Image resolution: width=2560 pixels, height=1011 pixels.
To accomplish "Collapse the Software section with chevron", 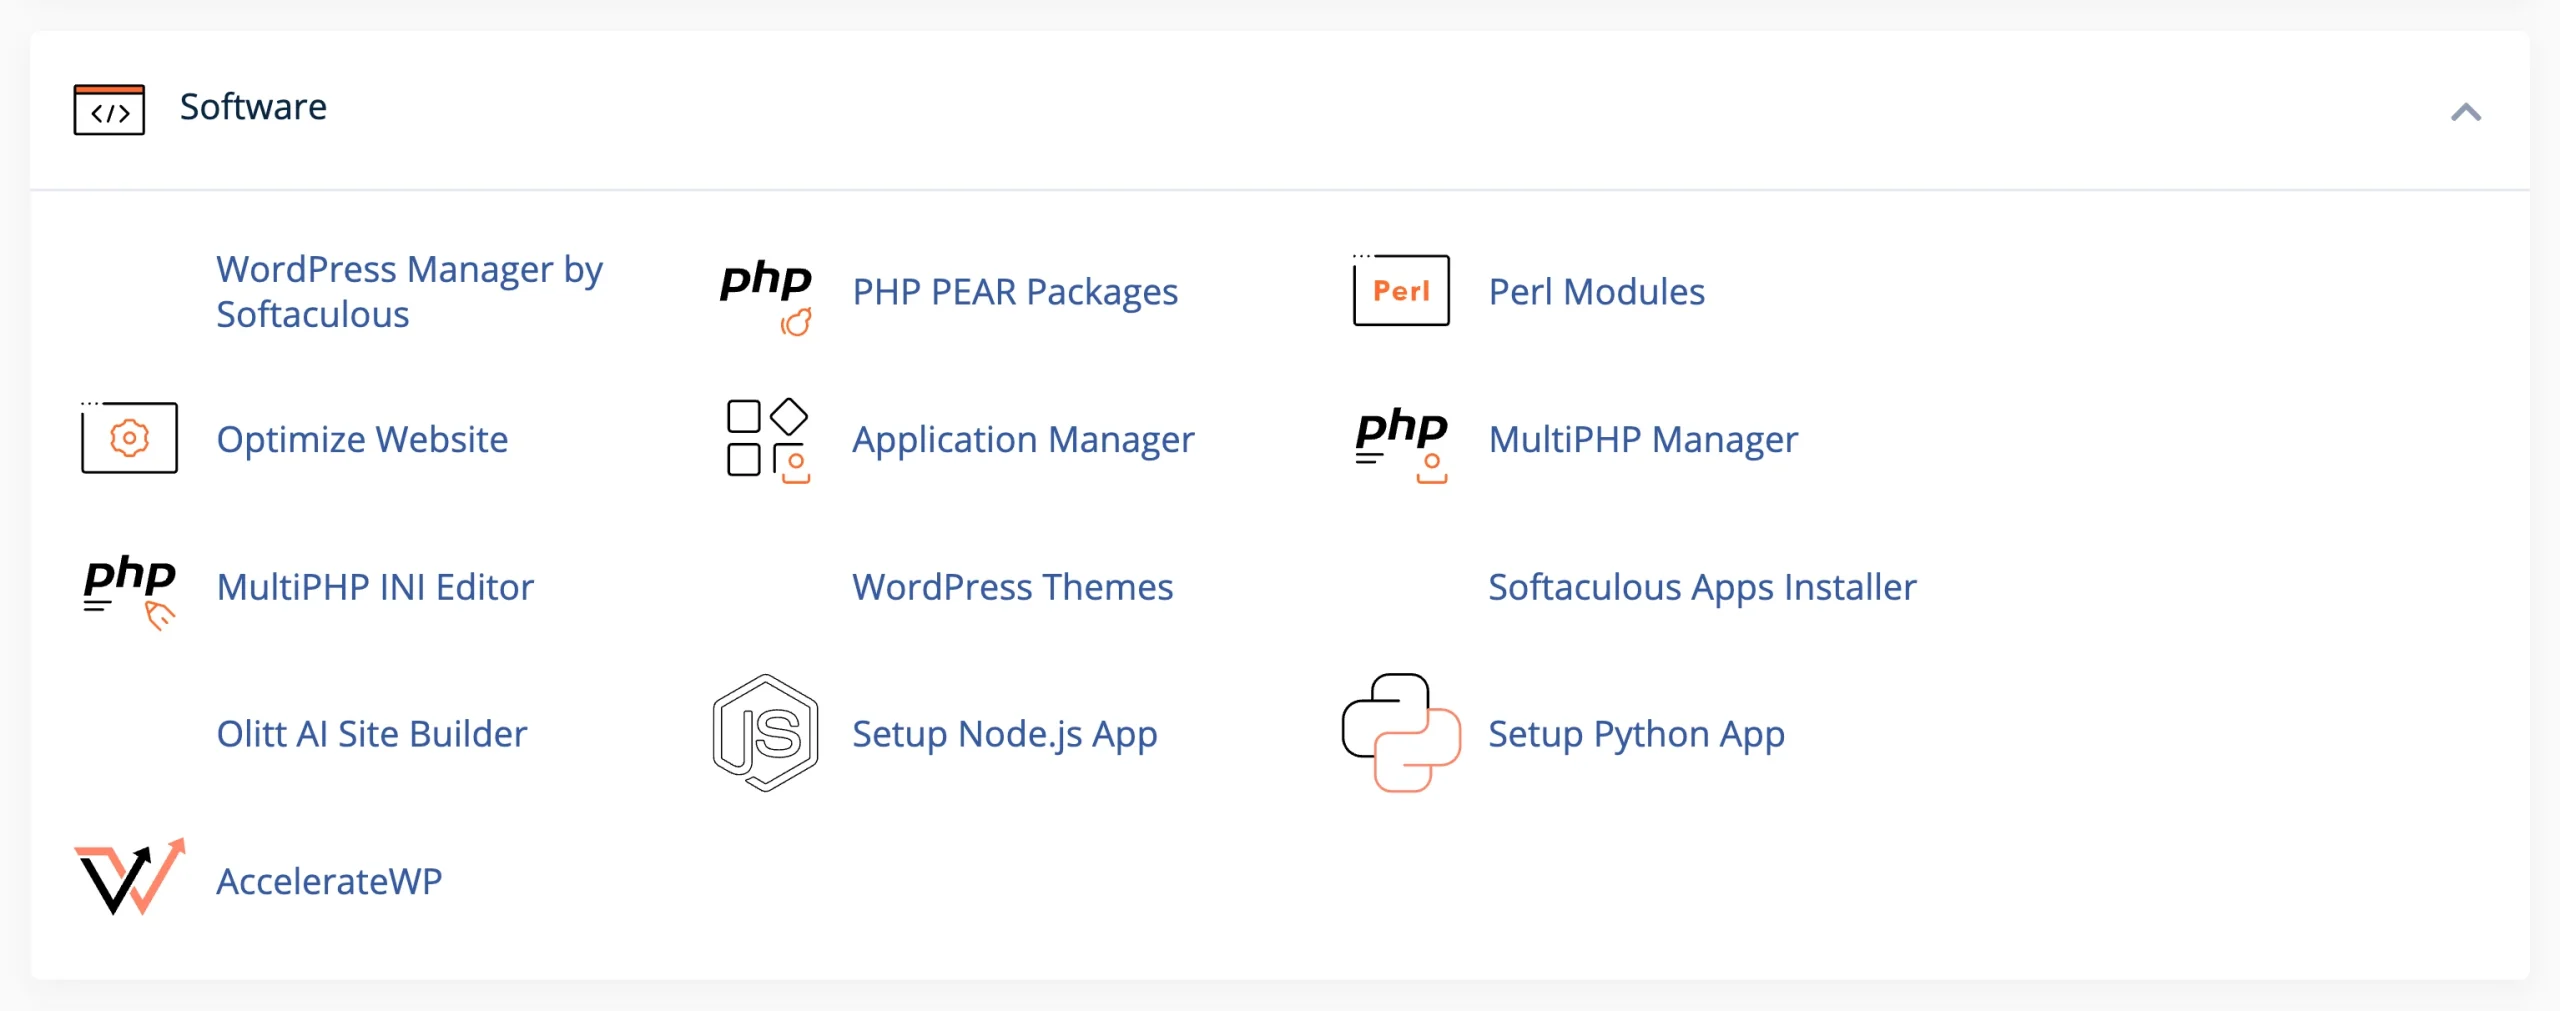I will tap(2466, 112).
